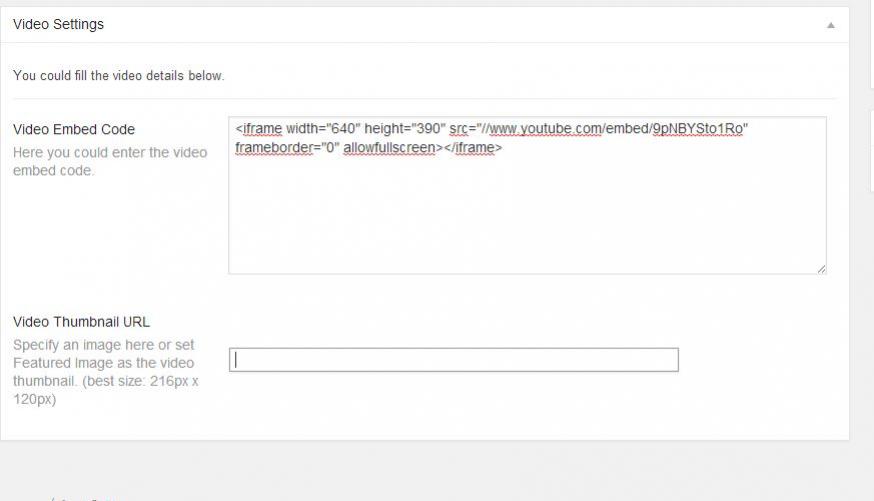Click the Video Thumbnail URL label
Screen dimensions: 874x501
click(x=81, y=322)
